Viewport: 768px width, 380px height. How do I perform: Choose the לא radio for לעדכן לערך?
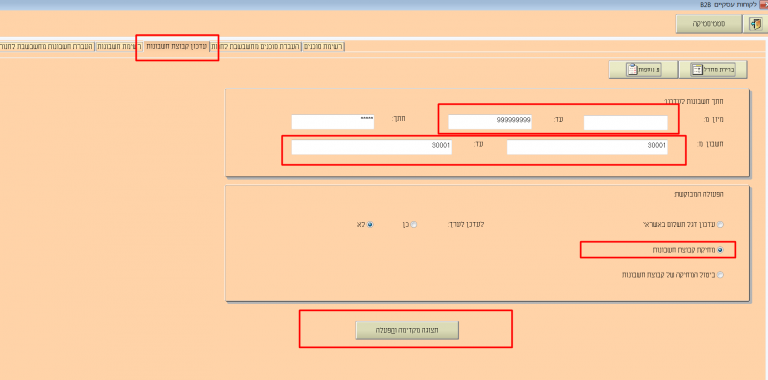[370, 225]
